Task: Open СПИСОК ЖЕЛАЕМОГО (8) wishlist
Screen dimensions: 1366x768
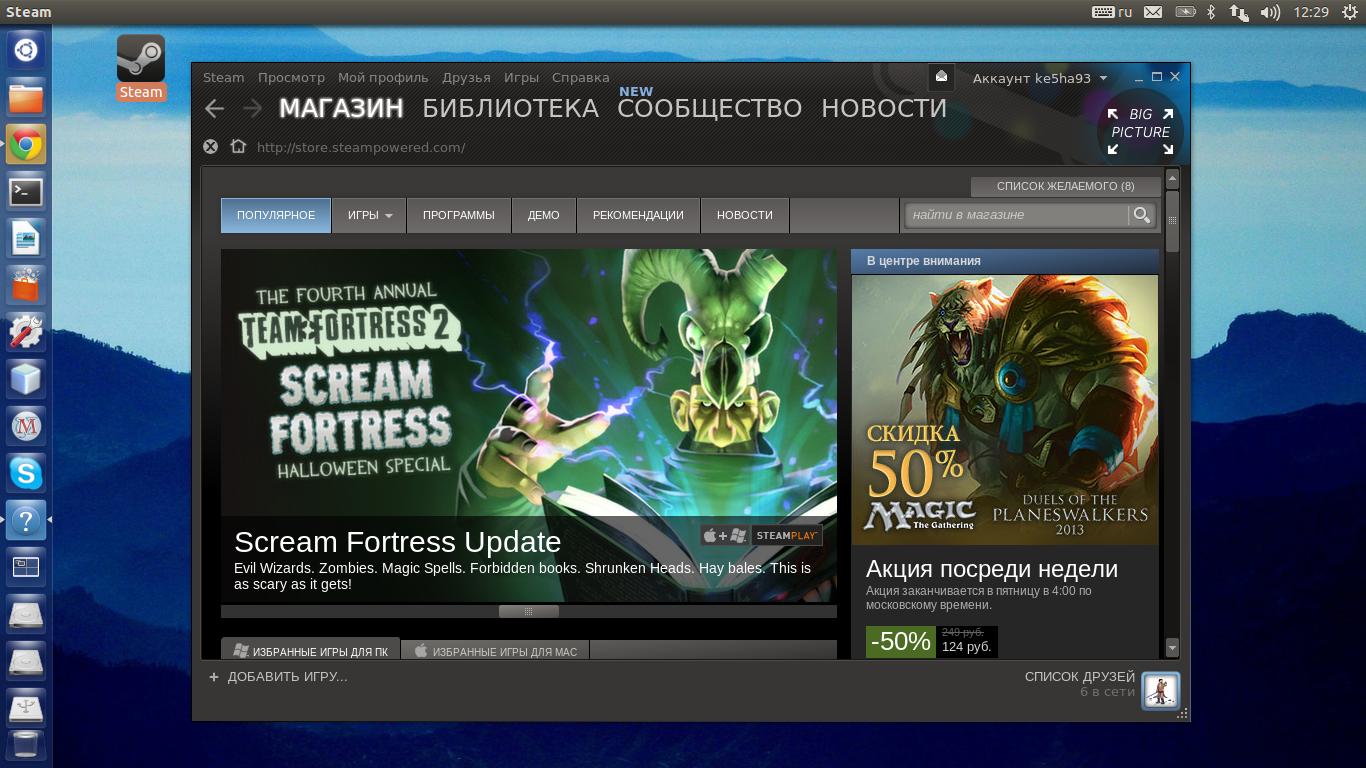Action: pyautogui.click(x=1066, y=186)
